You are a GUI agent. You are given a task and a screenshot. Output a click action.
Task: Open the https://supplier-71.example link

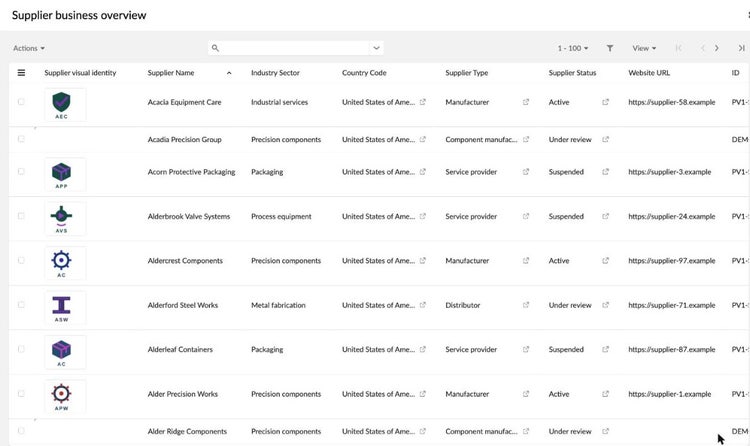pos(672,305)
